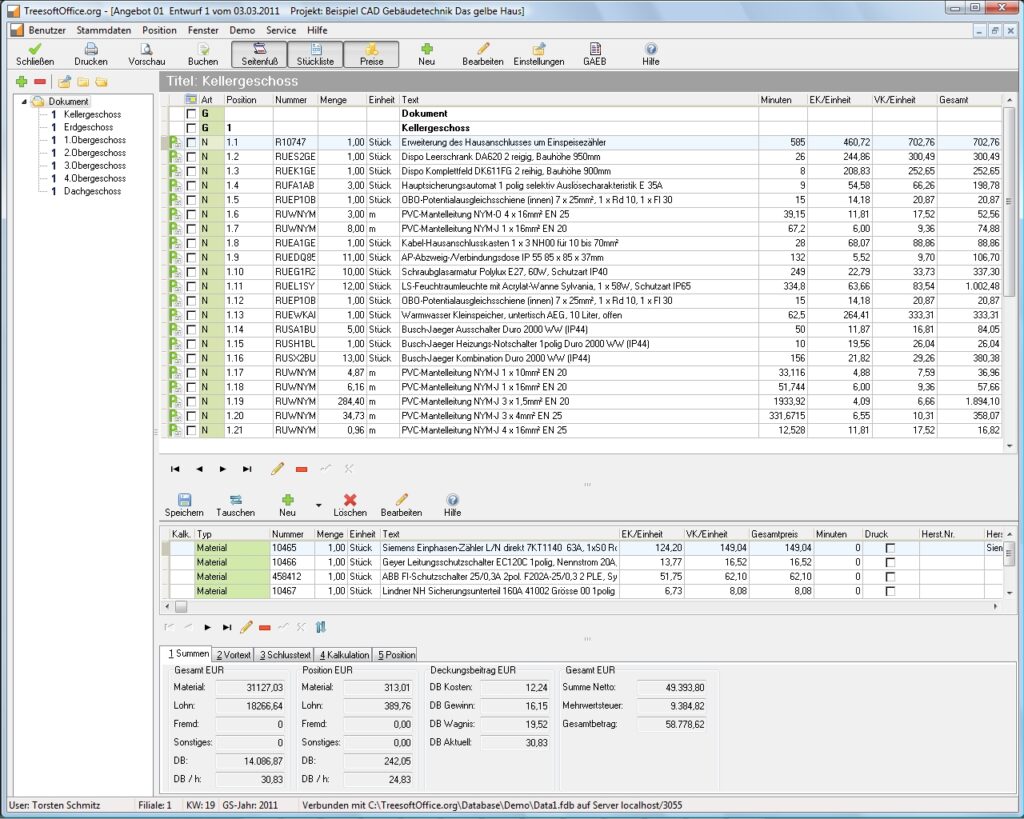This screenshot has height=819, width=1024.
Task: Open the GAEB export function
Action: tap(594, 53)
